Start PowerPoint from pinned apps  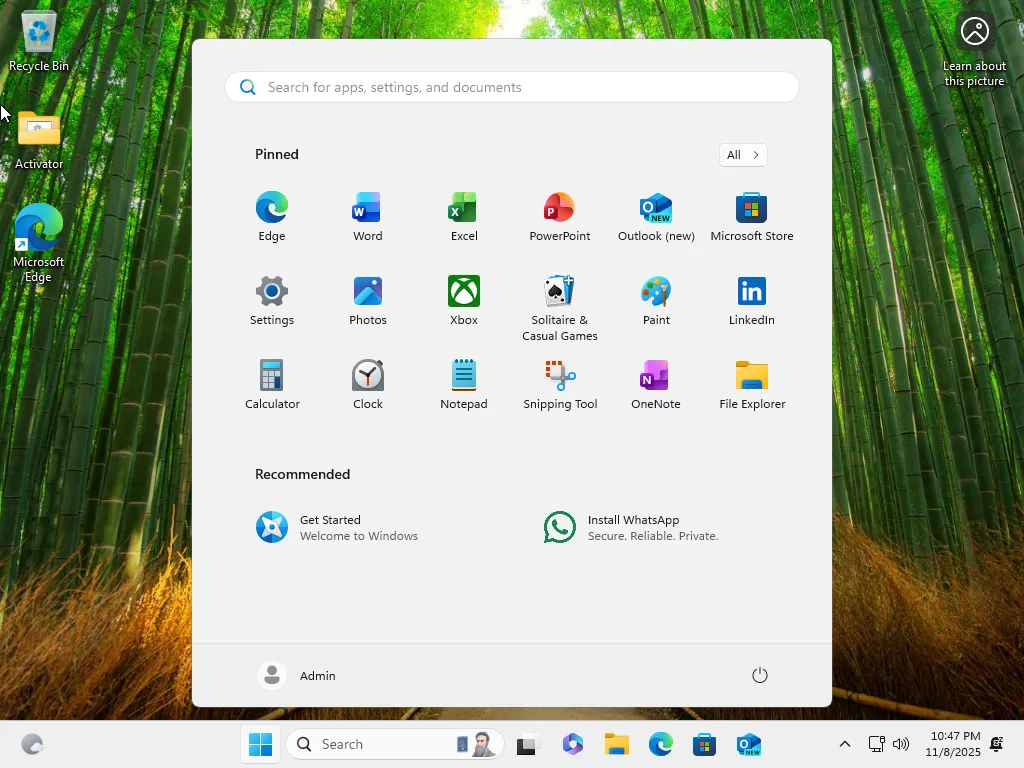[560, 216]
